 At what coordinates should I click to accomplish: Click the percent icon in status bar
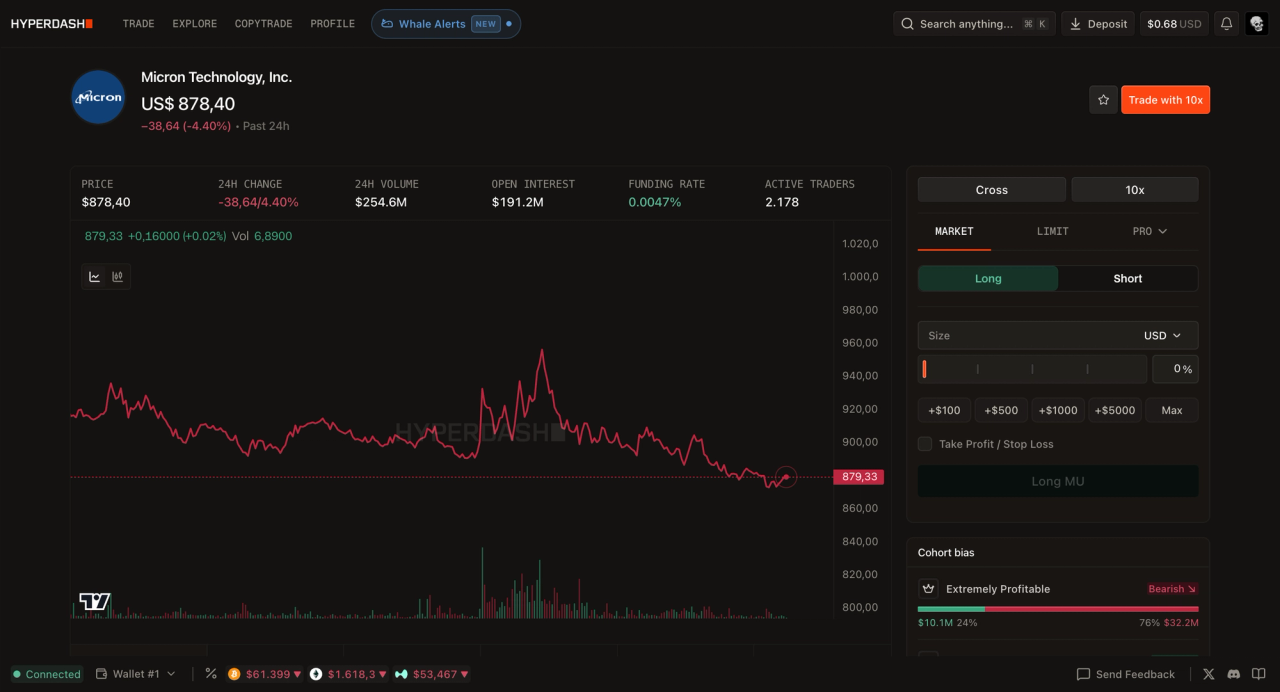(x=211, y=674)
